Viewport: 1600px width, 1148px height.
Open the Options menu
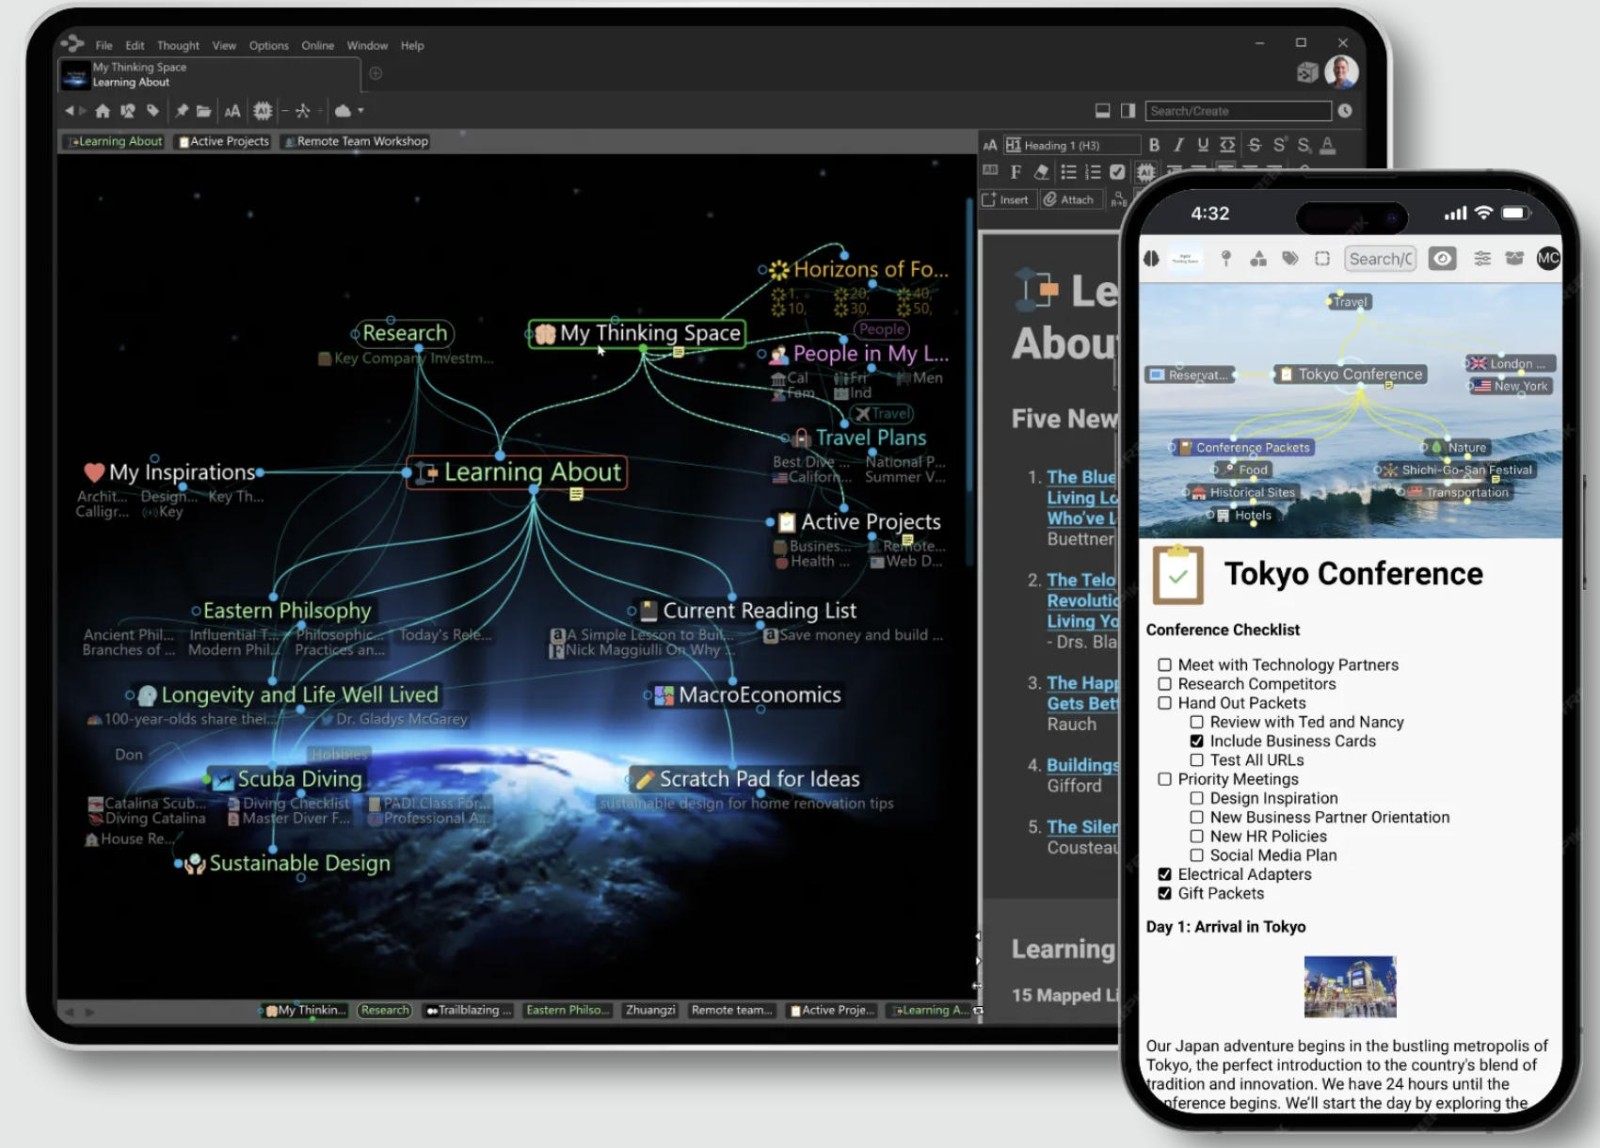point(269,46)
